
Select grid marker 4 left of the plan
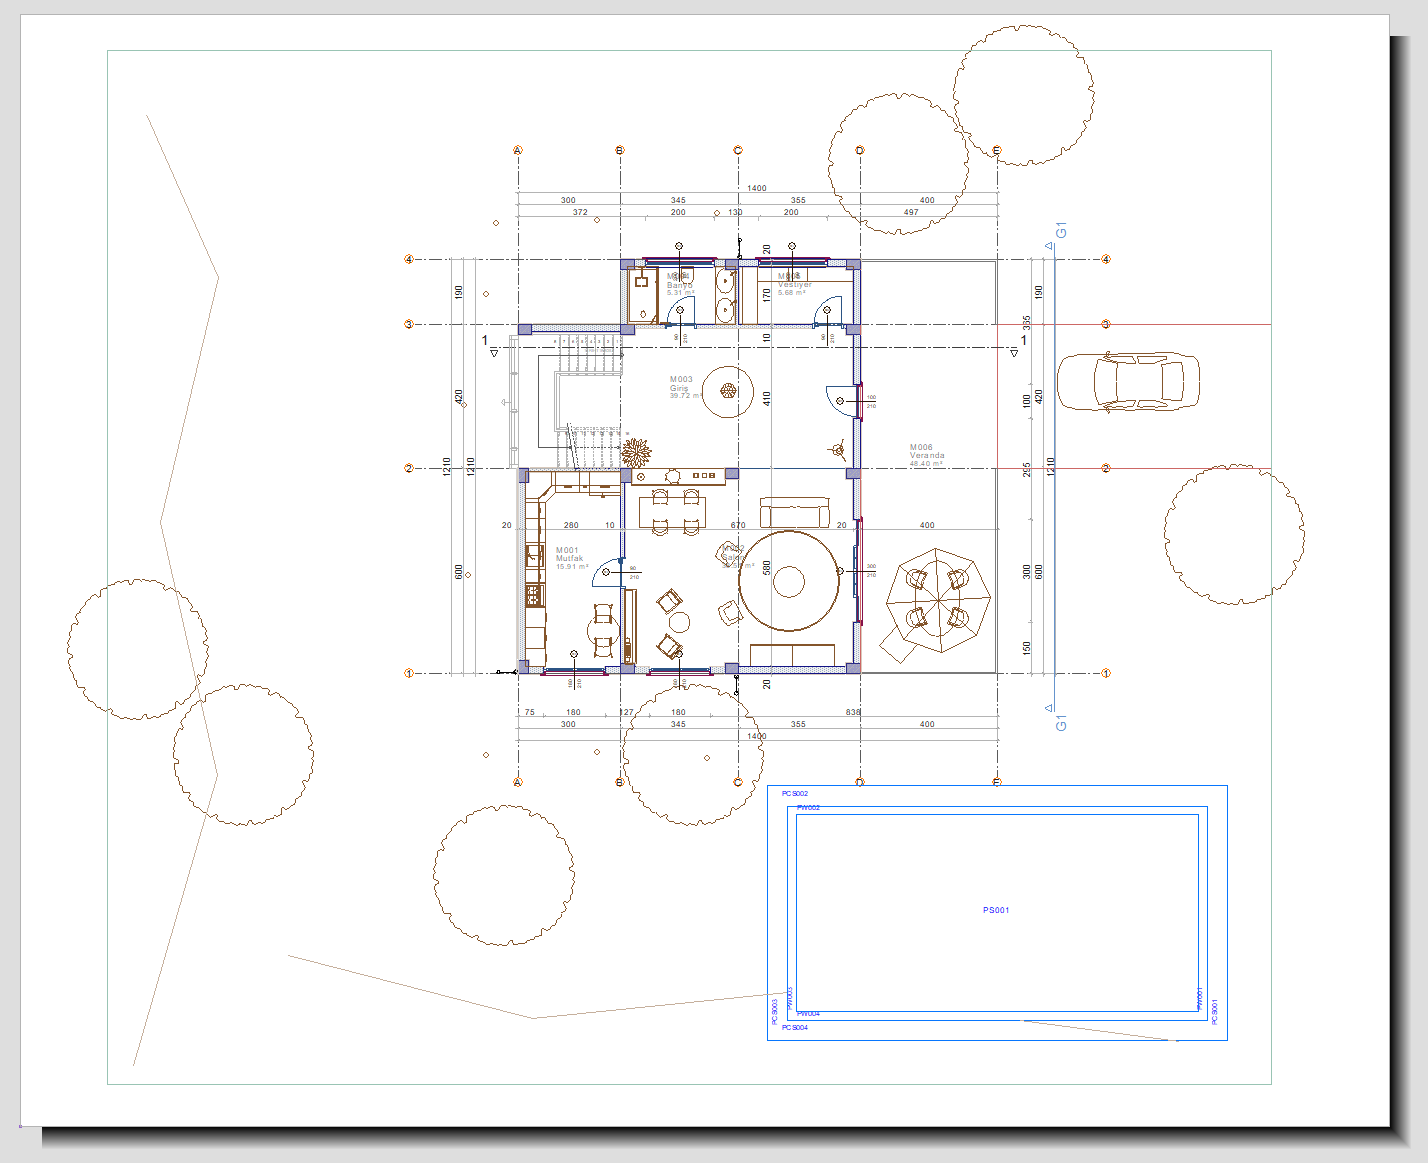pos(409,260)
